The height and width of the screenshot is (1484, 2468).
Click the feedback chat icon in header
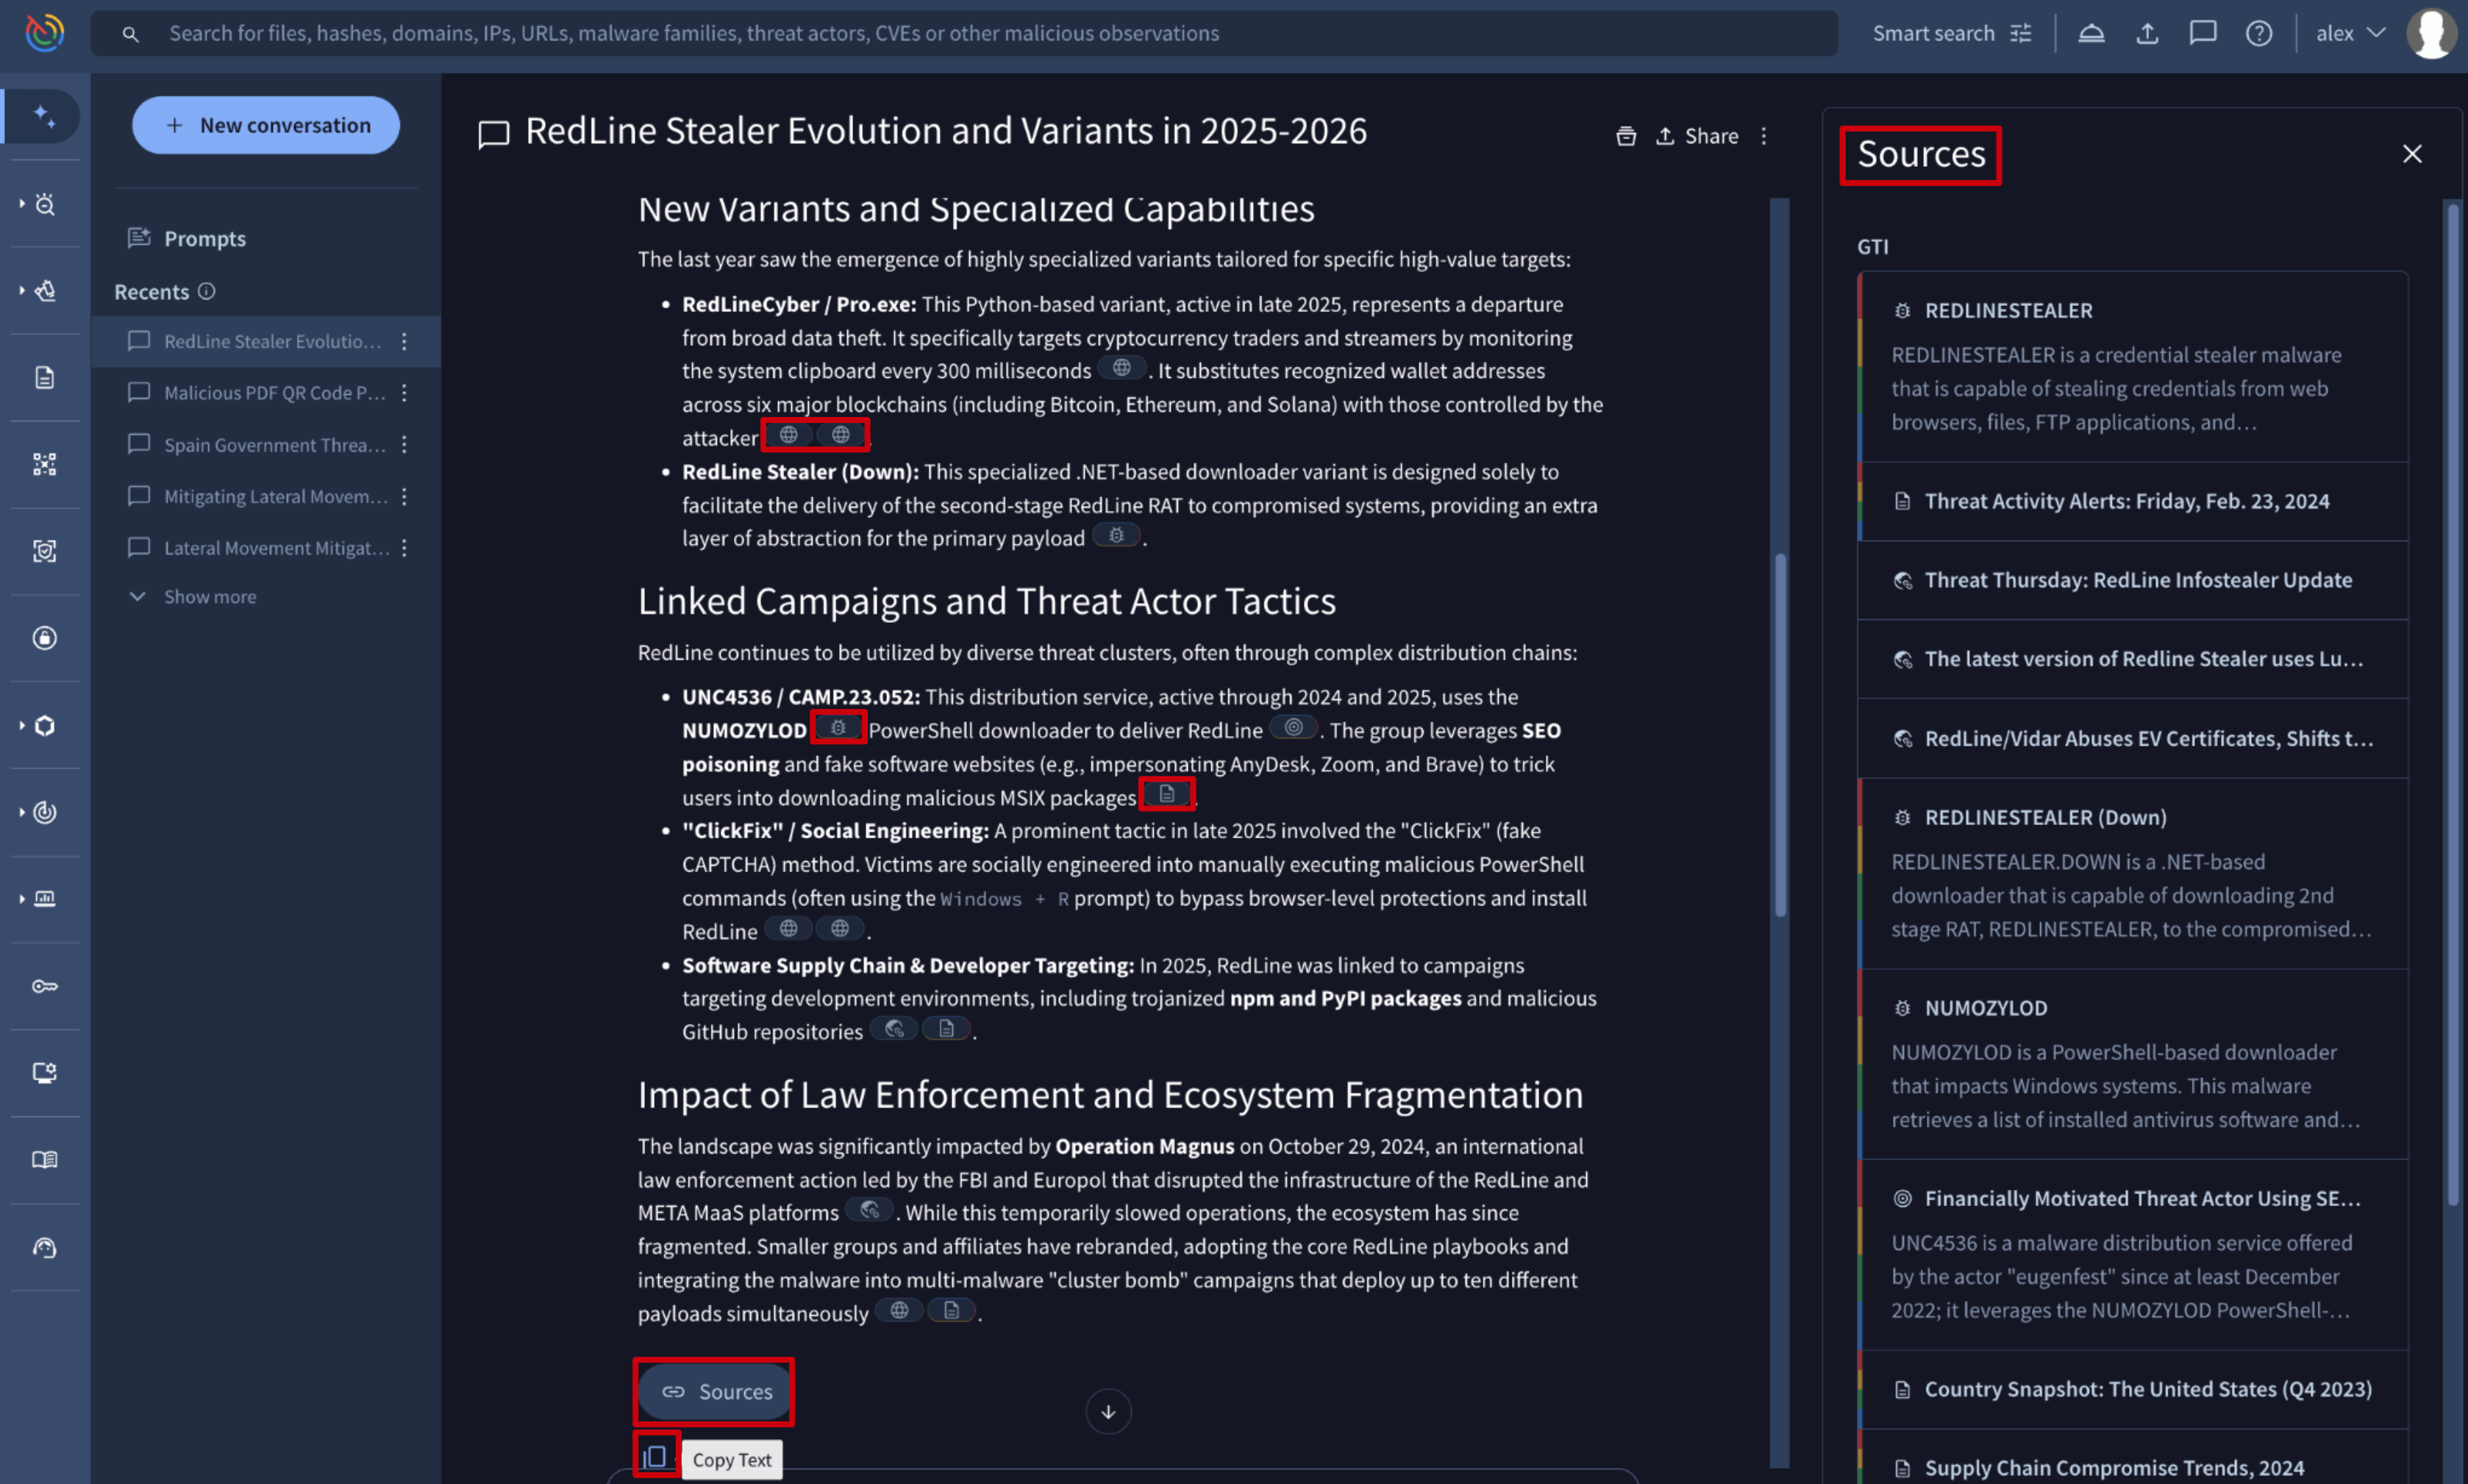[2202, 33]
